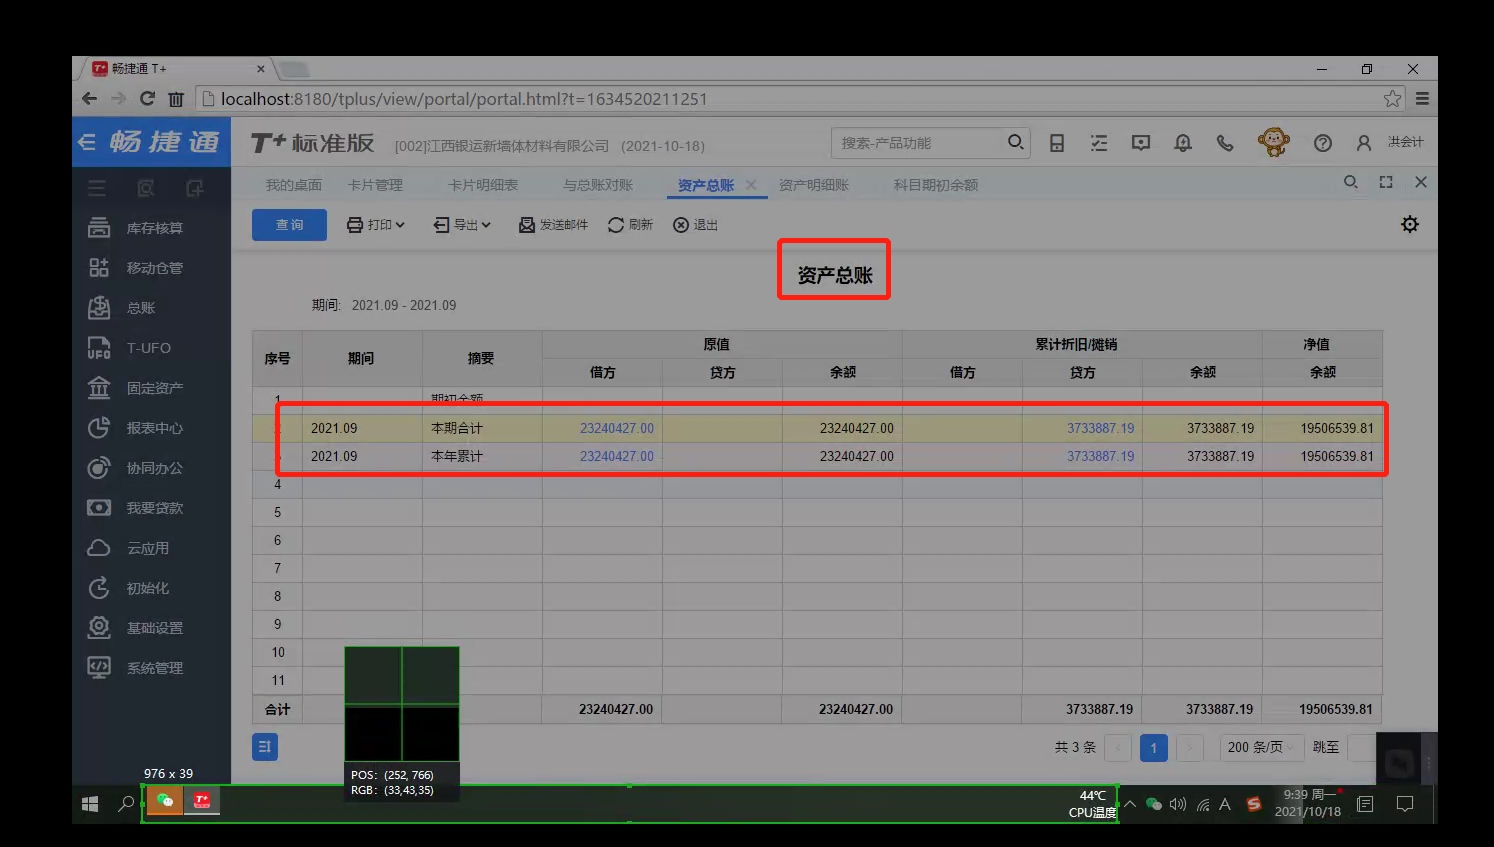The image size is (1494, 847).
Task: Close all tabs with the tab bar X
Action: (x=1421, y=182)
